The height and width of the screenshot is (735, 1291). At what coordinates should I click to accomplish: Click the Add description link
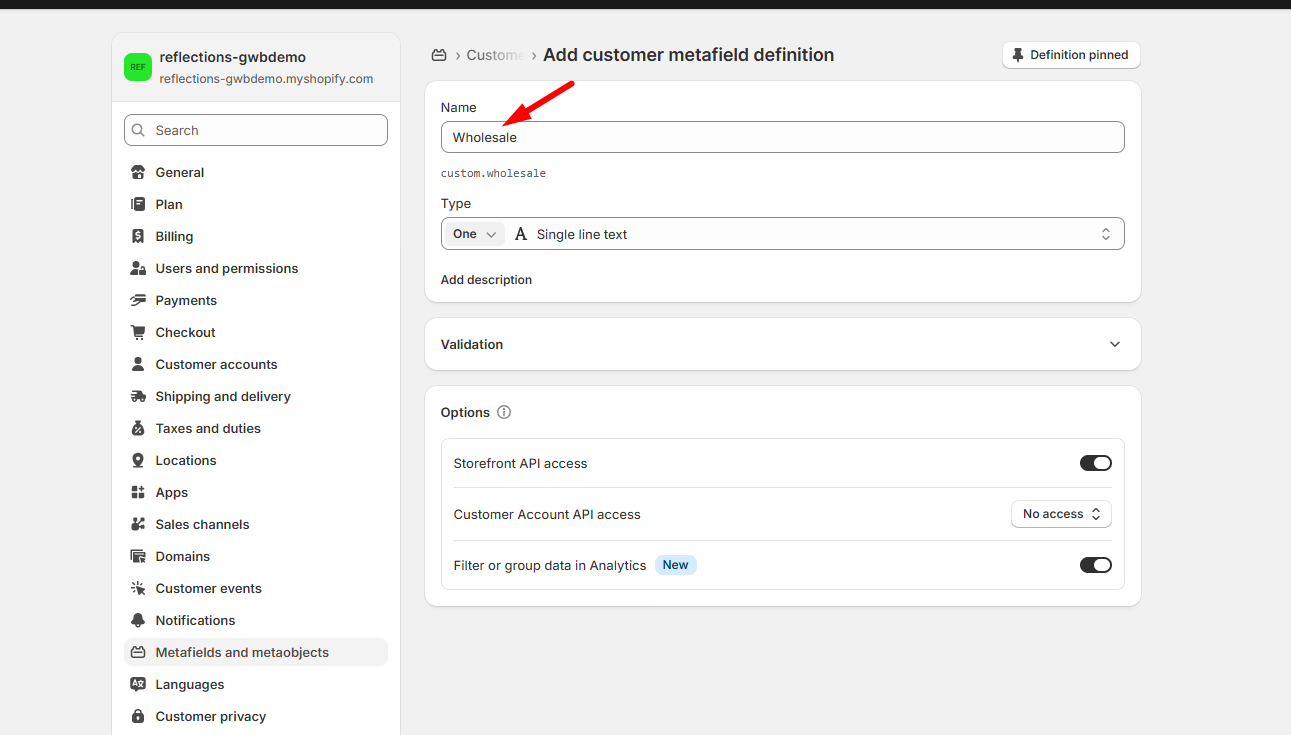(x=486, y=280)
